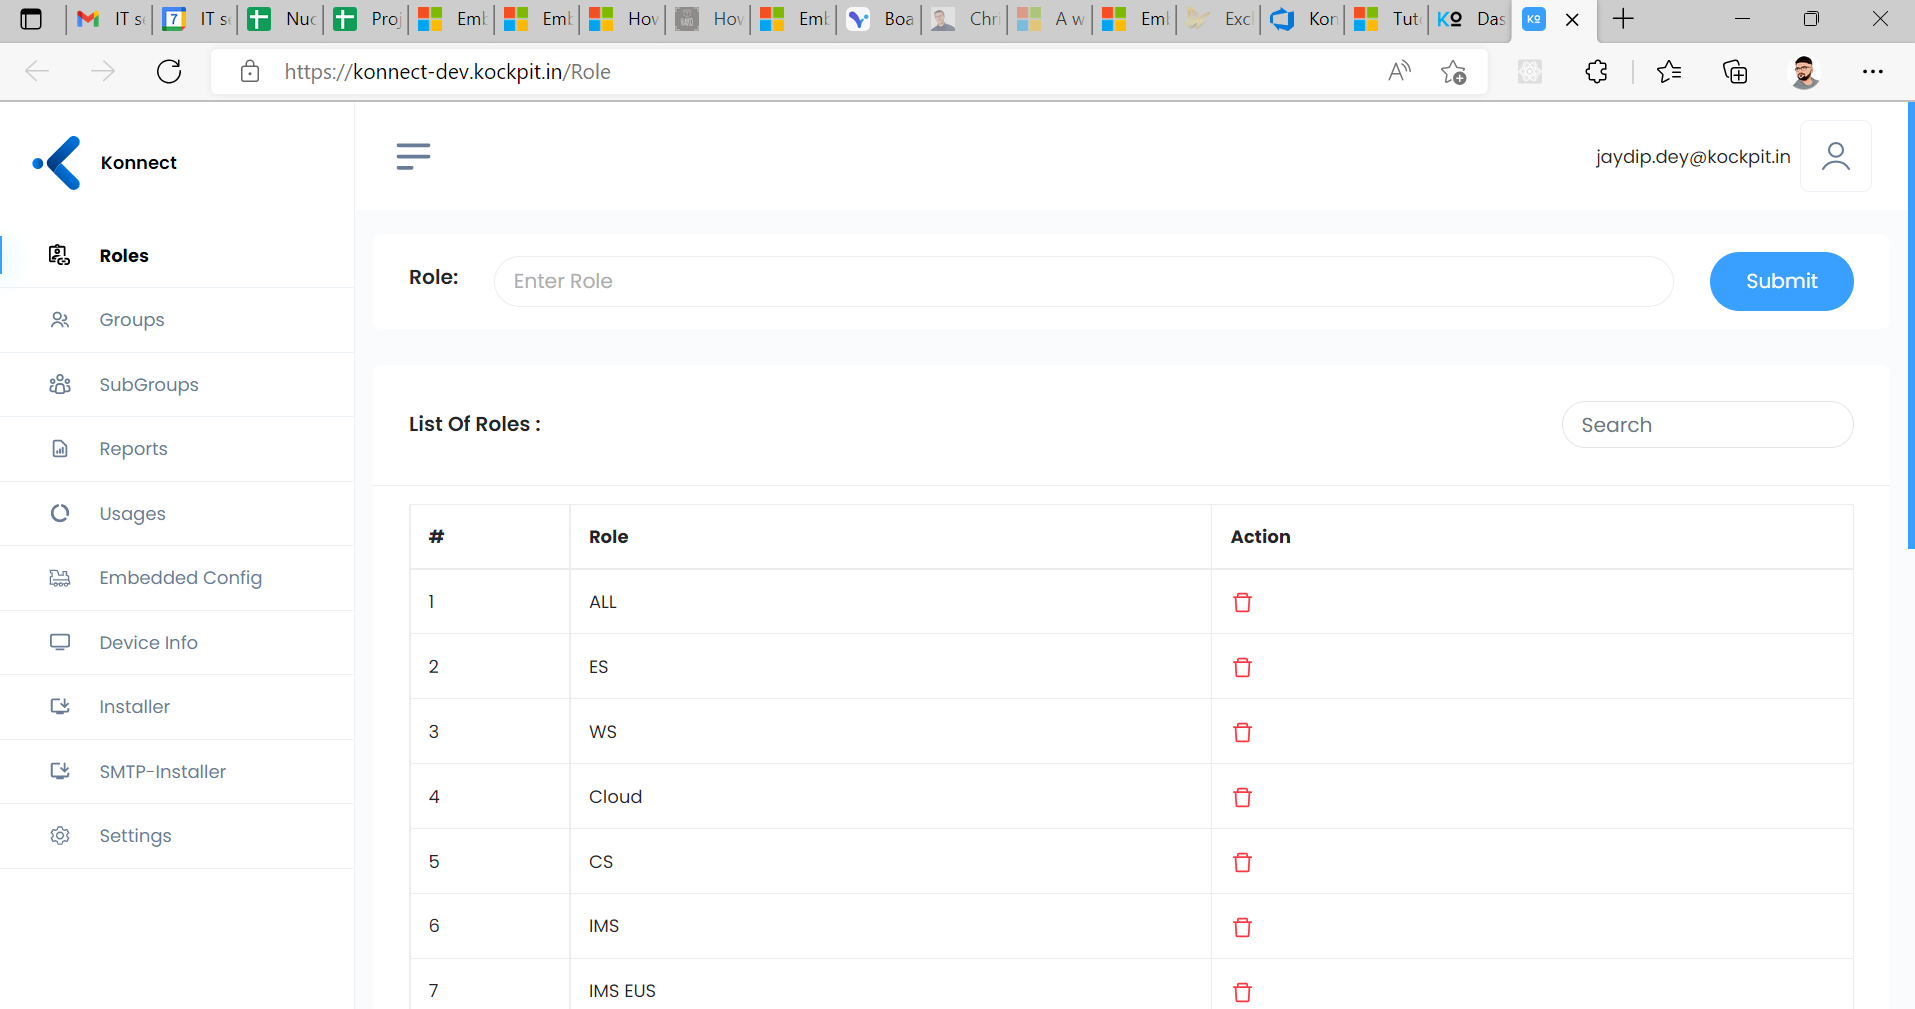Delete the ES role
1915x1009 pixels.
(1242, 667)
